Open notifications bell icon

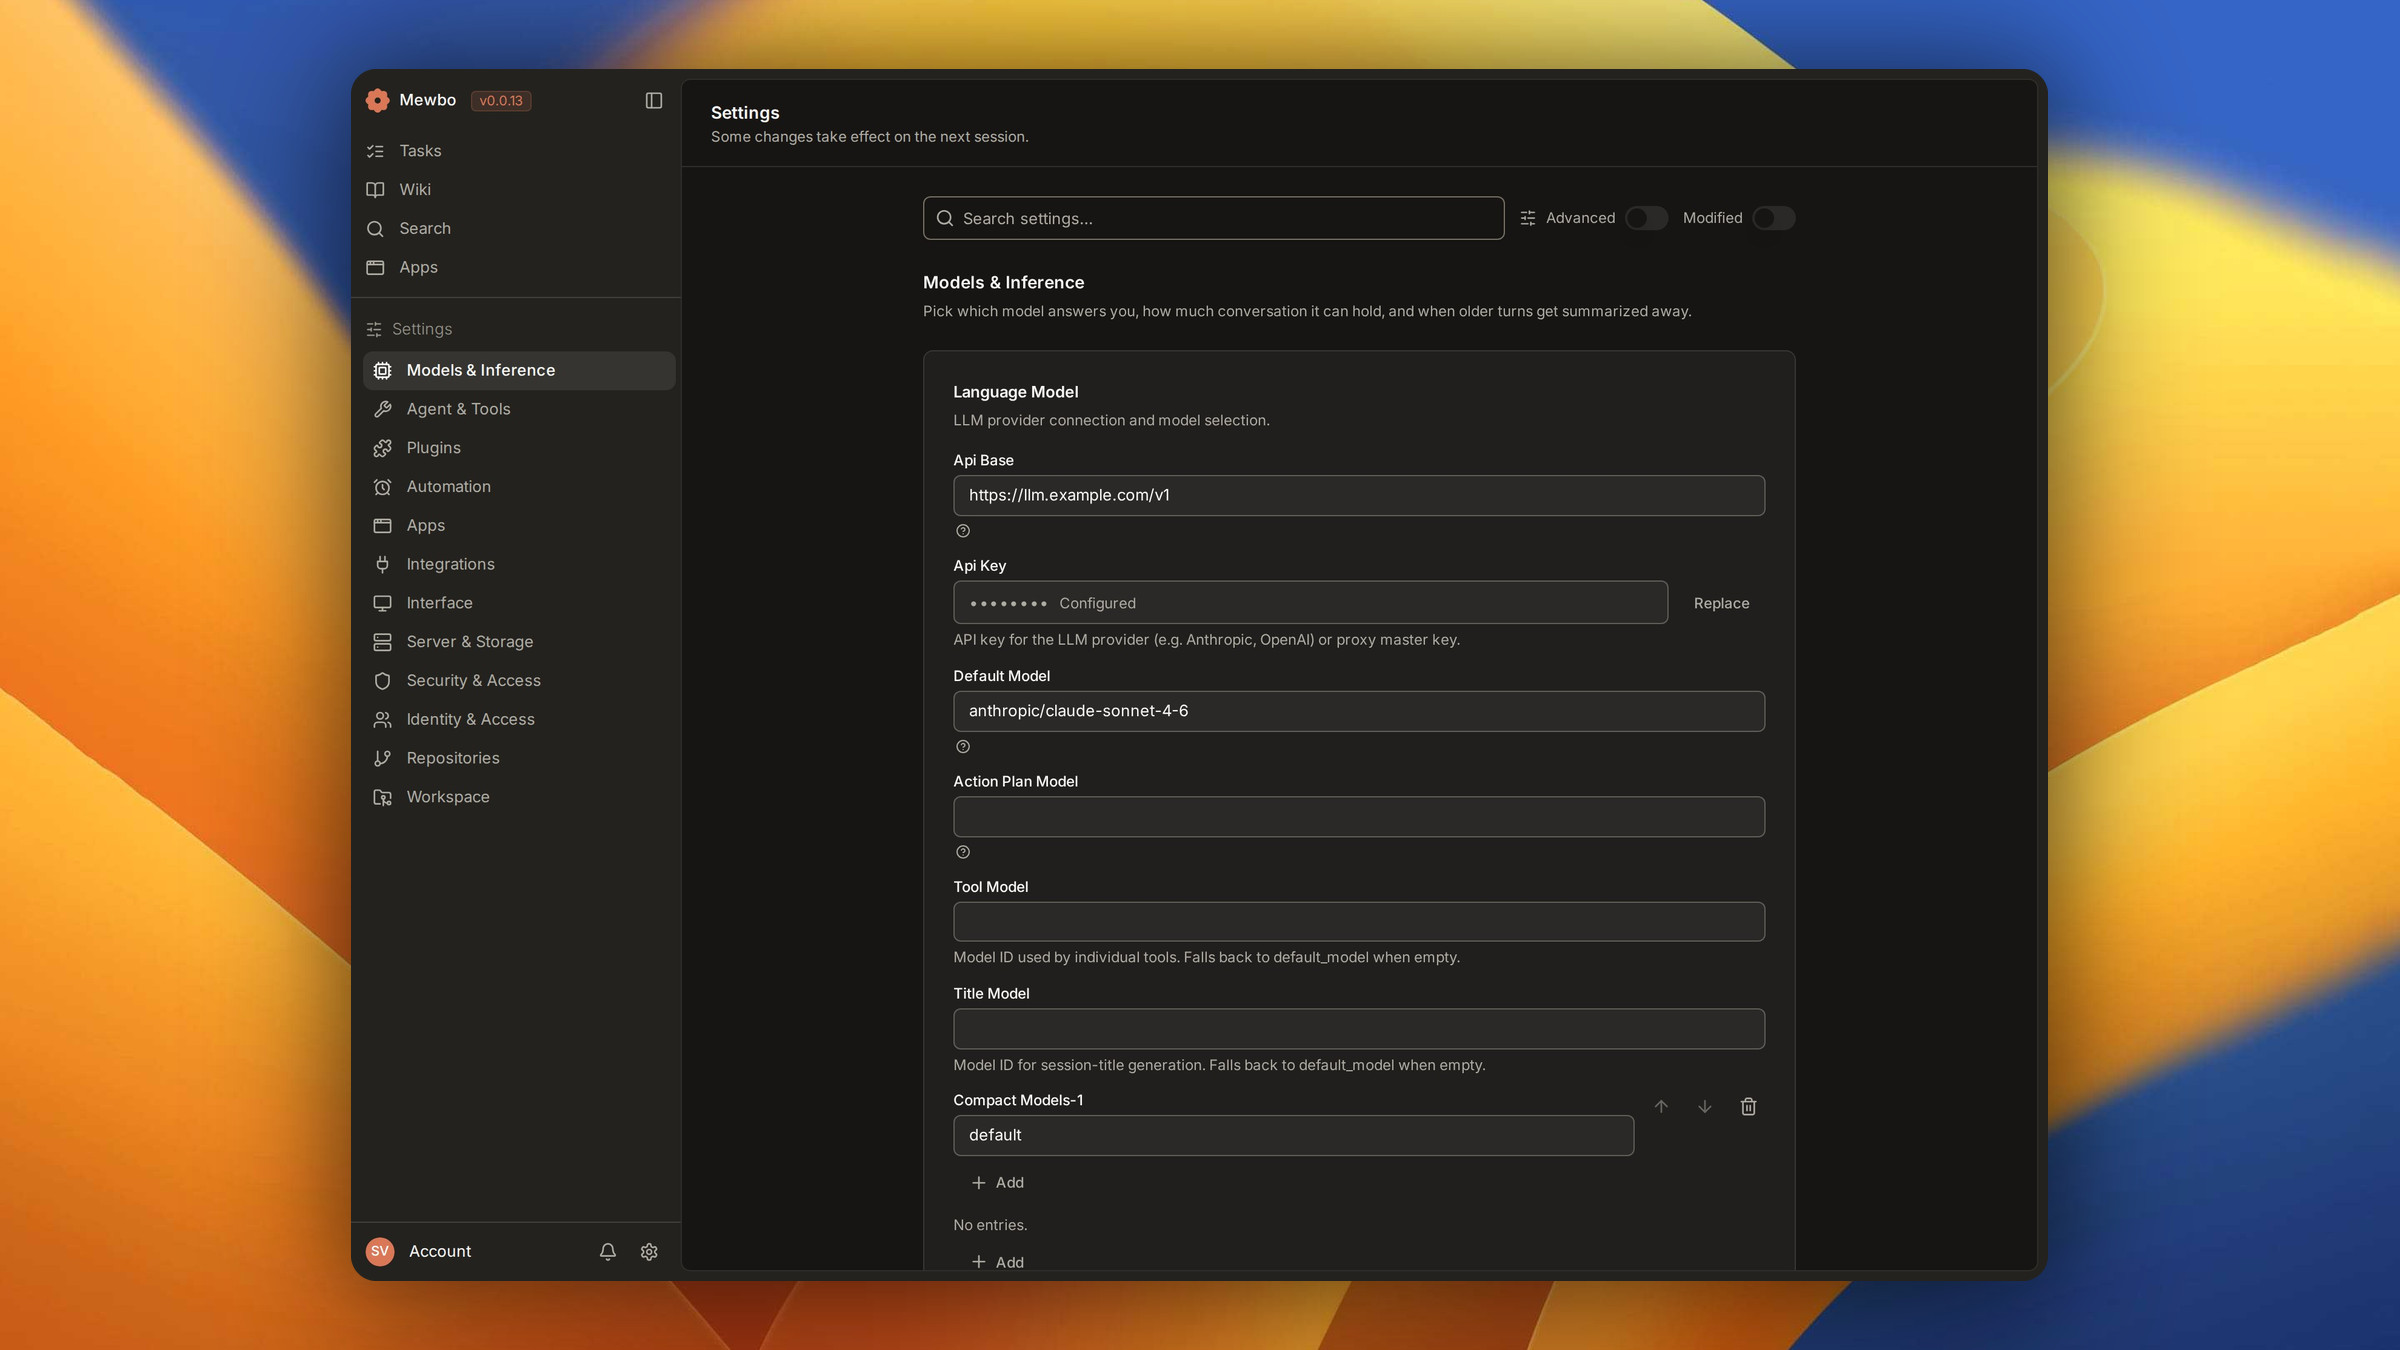coord(608,1252)
